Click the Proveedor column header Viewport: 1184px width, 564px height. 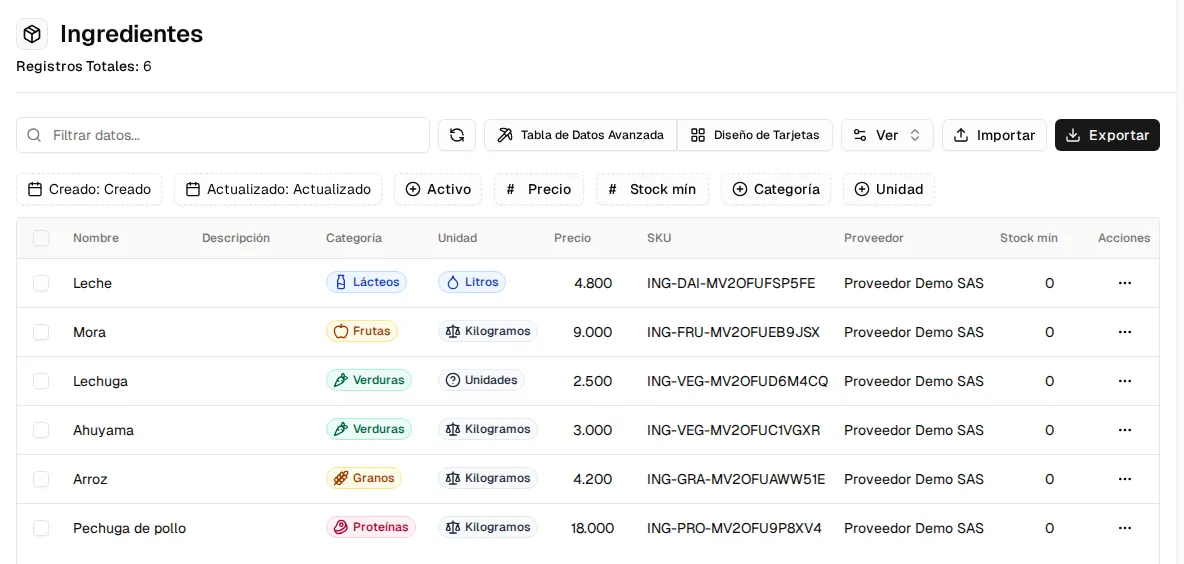tap(874, 238)
